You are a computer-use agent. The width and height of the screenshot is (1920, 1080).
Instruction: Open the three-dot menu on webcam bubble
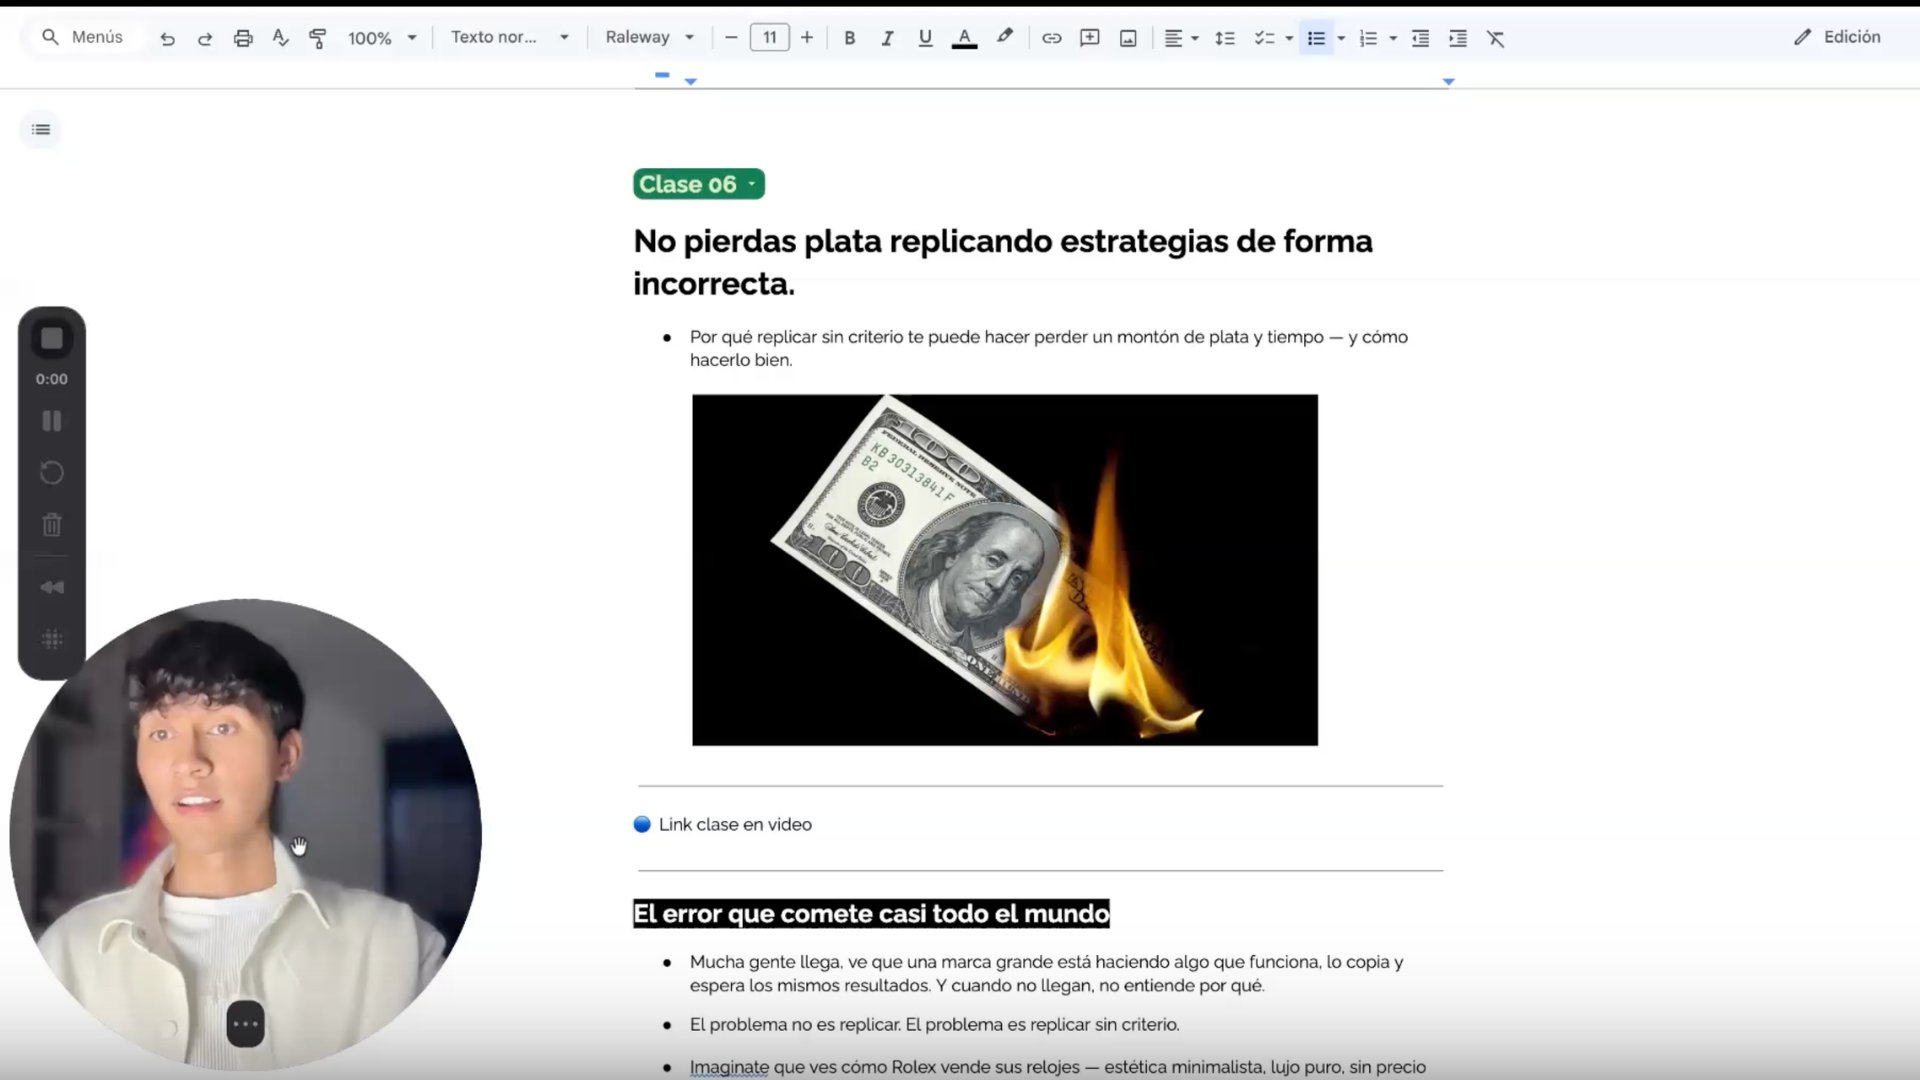(245, 1024)
